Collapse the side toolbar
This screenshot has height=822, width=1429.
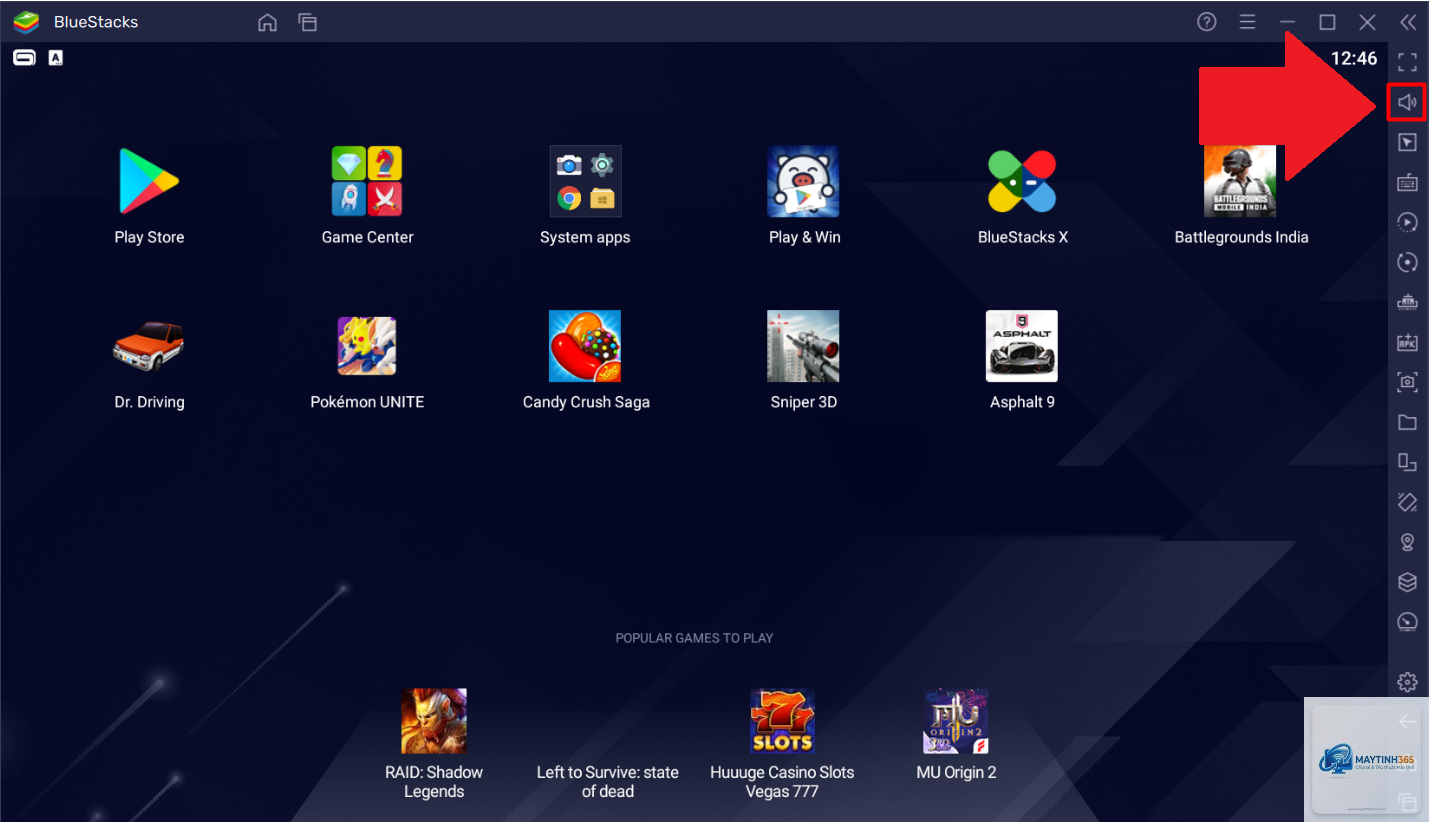pyautogui.click(x=1408, y=22)
